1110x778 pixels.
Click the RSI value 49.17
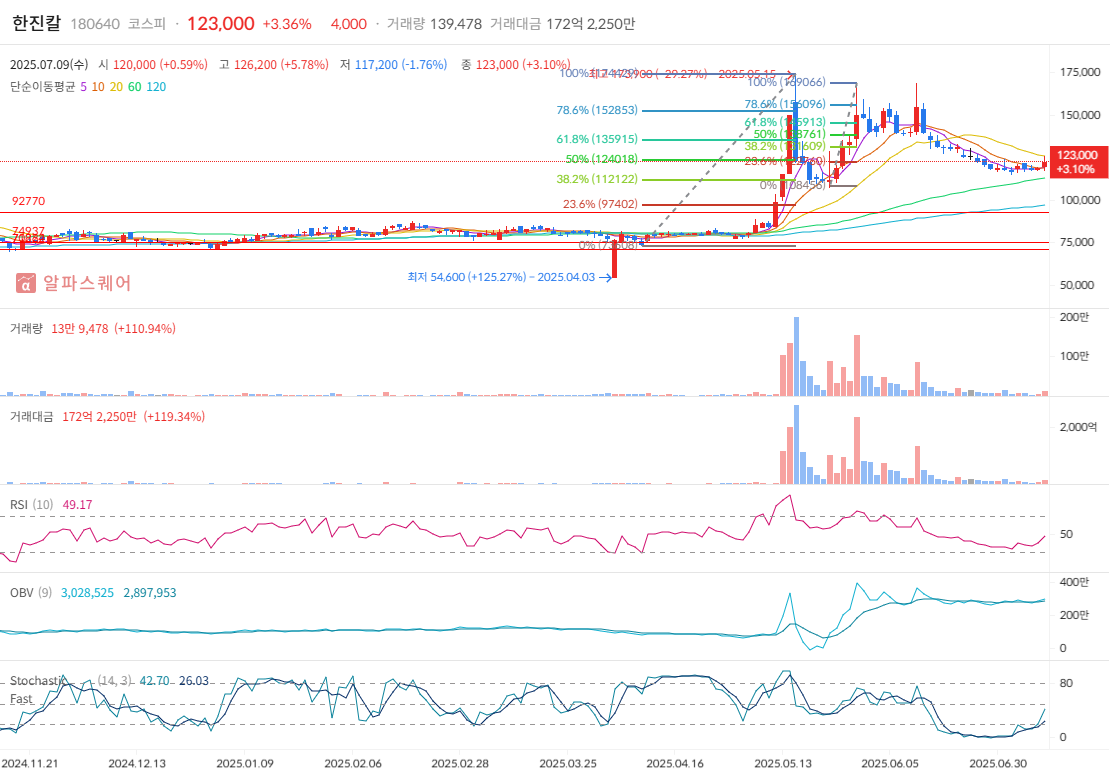[77, 505]
